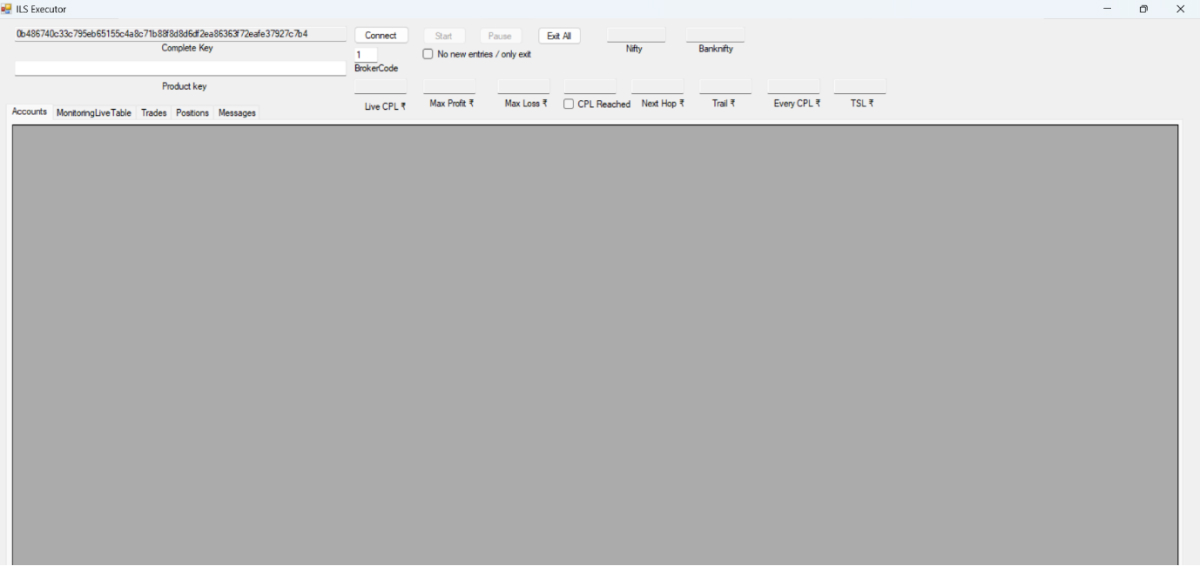This screenshot has height=566, width=1200.
Task: Click the ILS Executor window title text
Action: coord(41,9)
